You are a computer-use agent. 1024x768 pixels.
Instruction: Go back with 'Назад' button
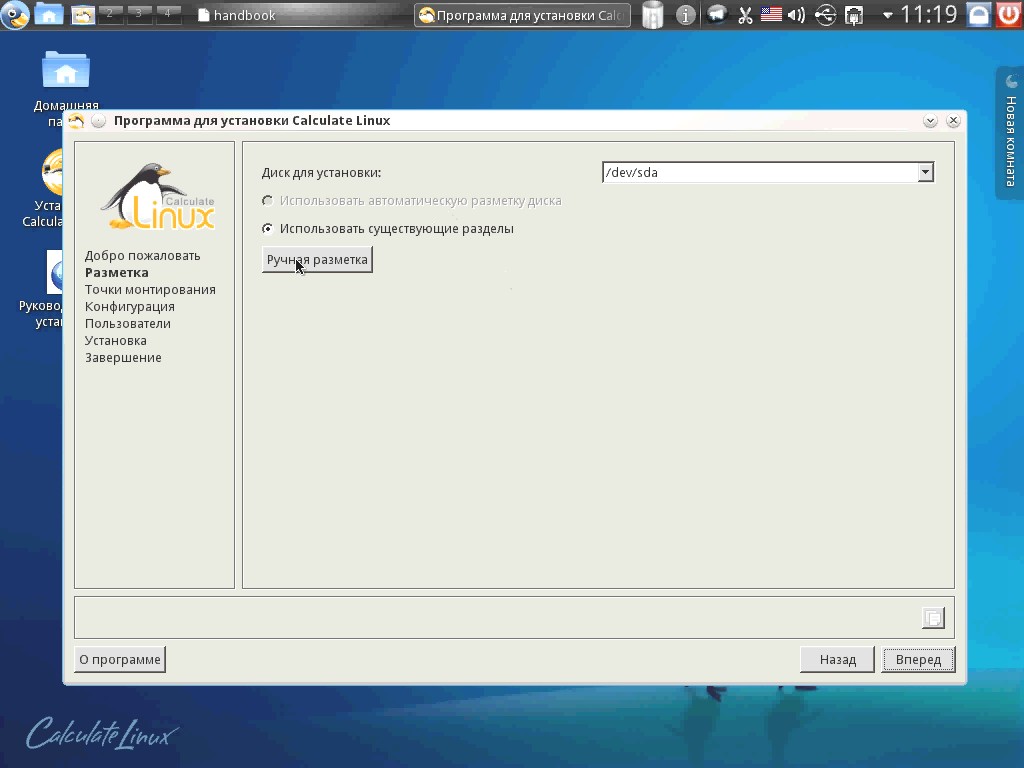[x=837, y=660]
